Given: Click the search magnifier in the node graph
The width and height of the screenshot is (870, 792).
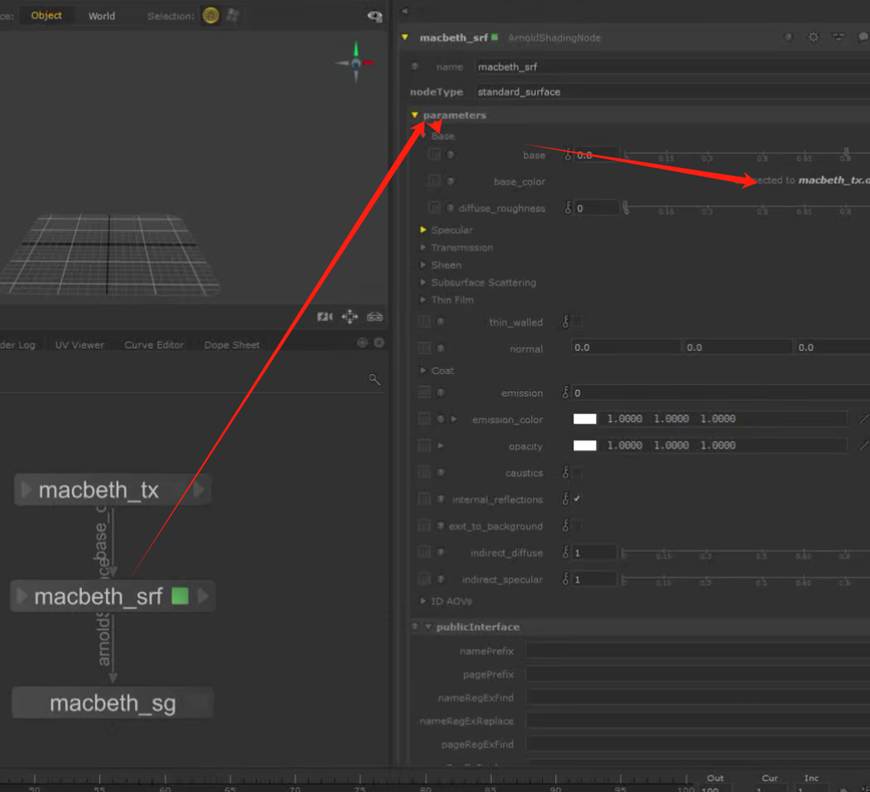Looking at the screenshot, I should click(375, 380).
